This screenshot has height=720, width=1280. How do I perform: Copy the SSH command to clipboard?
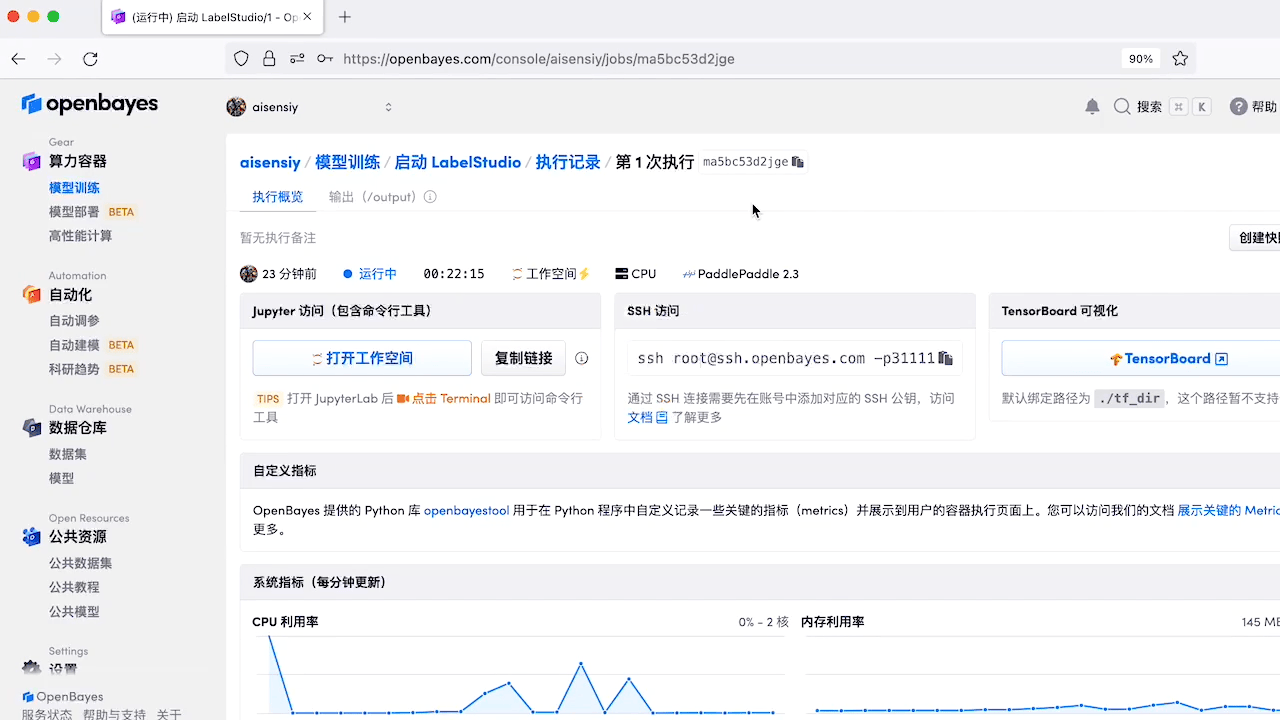945,358
